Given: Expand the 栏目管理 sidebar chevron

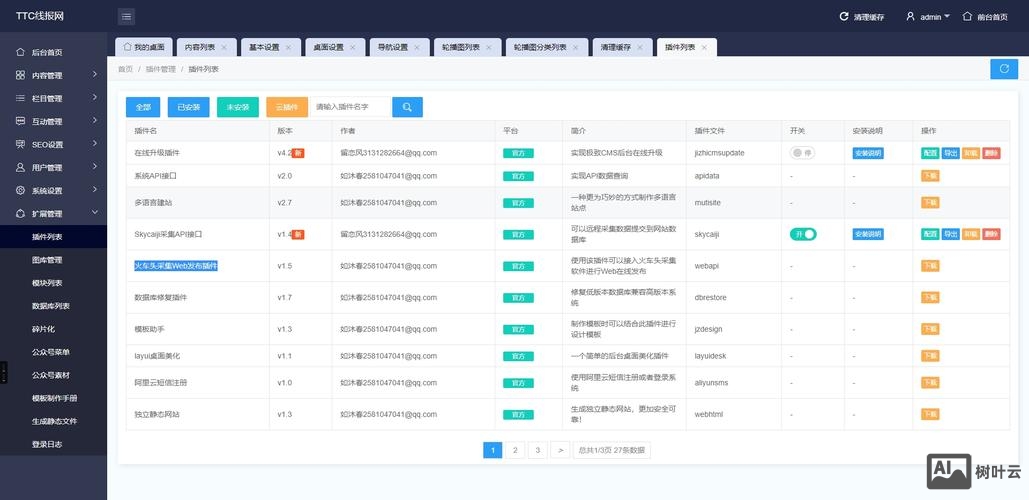Looking at the screenshot, I should click(94, 97).
